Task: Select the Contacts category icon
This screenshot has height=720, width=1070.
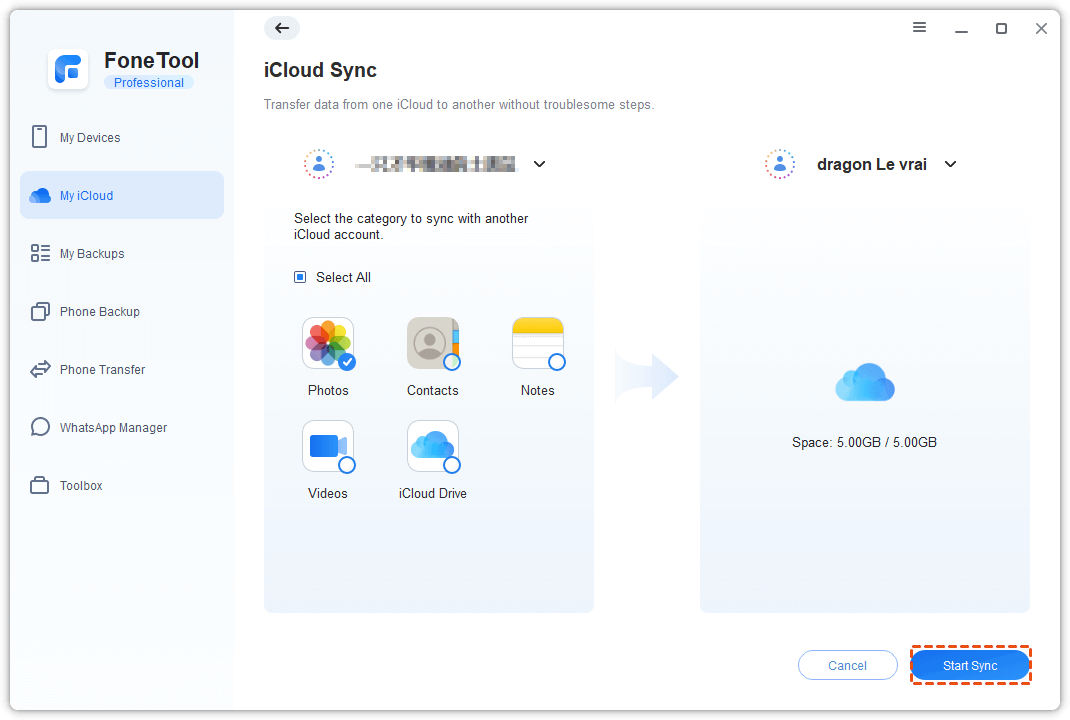Action: coord(432,343)
